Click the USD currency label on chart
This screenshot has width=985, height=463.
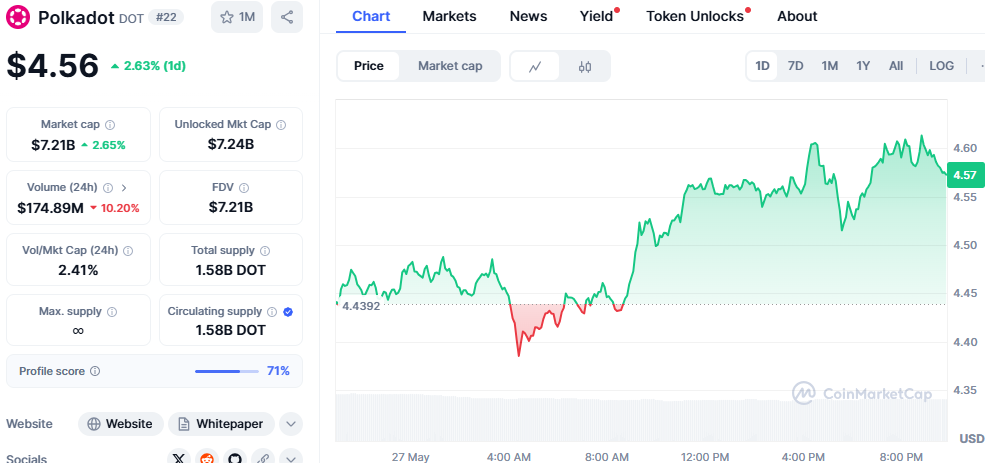[x=972, y=438]
